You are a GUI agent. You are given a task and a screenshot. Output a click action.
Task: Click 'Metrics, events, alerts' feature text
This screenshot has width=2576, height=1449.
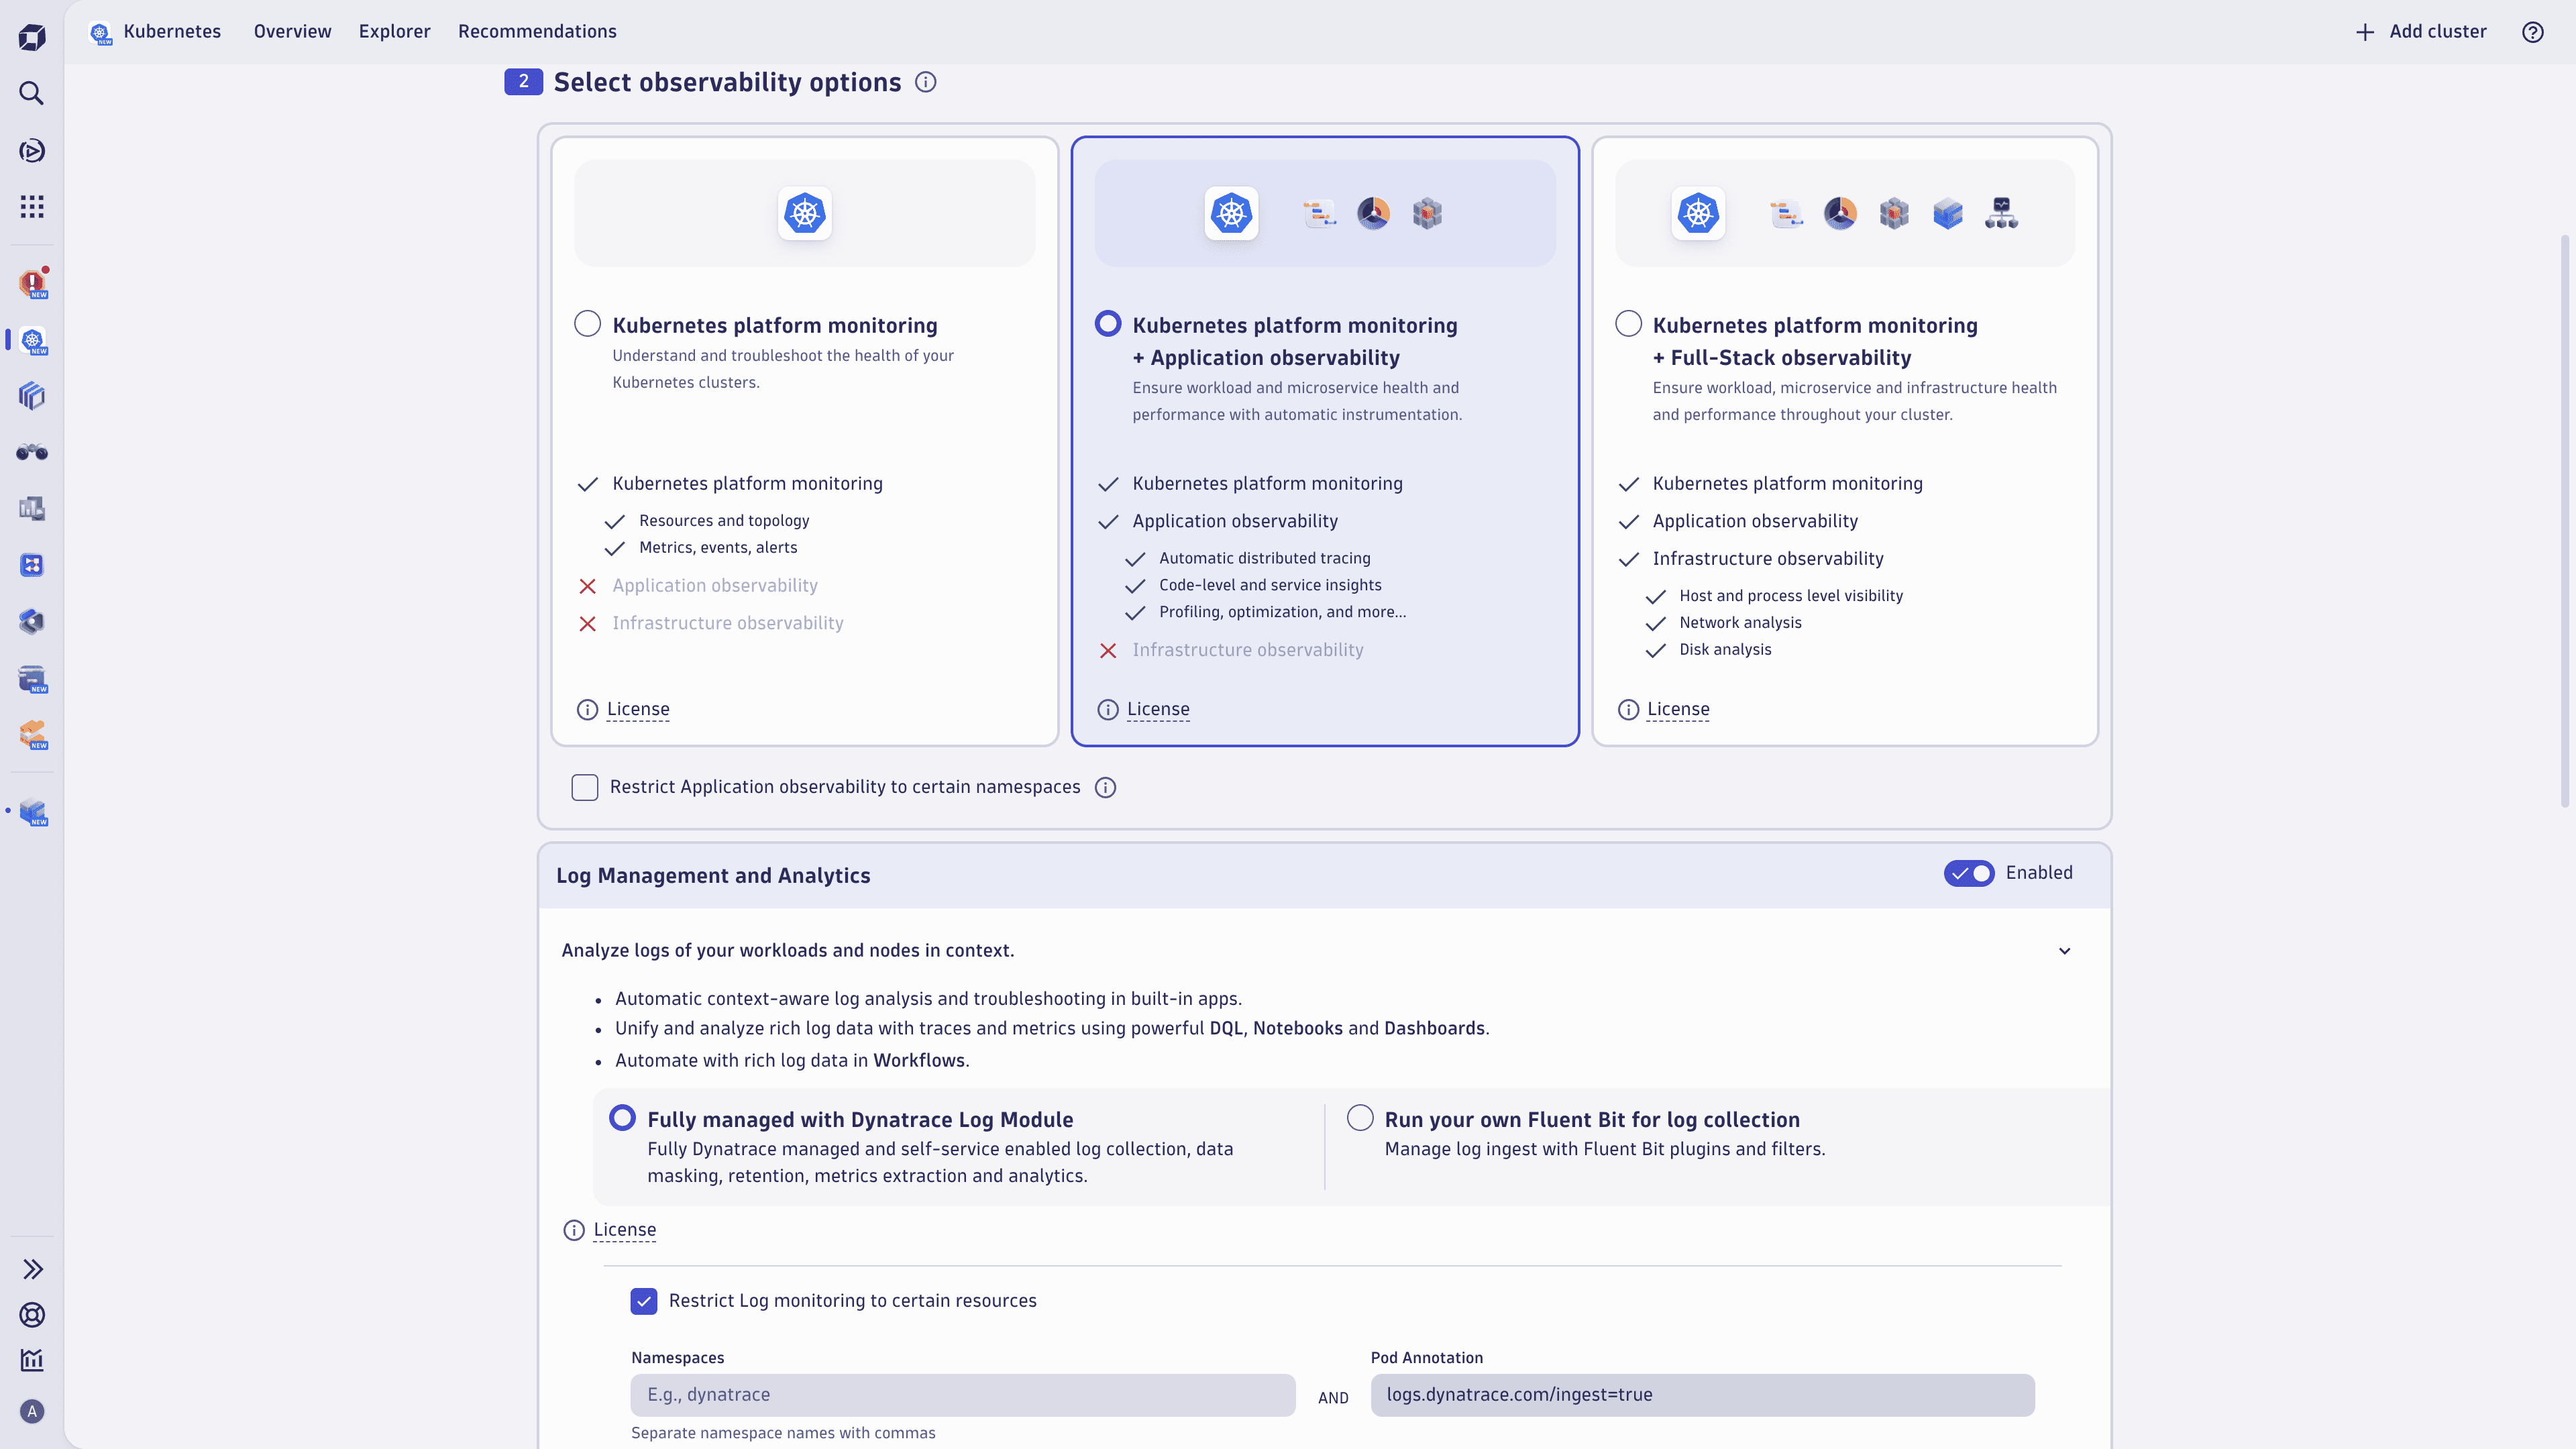pos(718,548)
